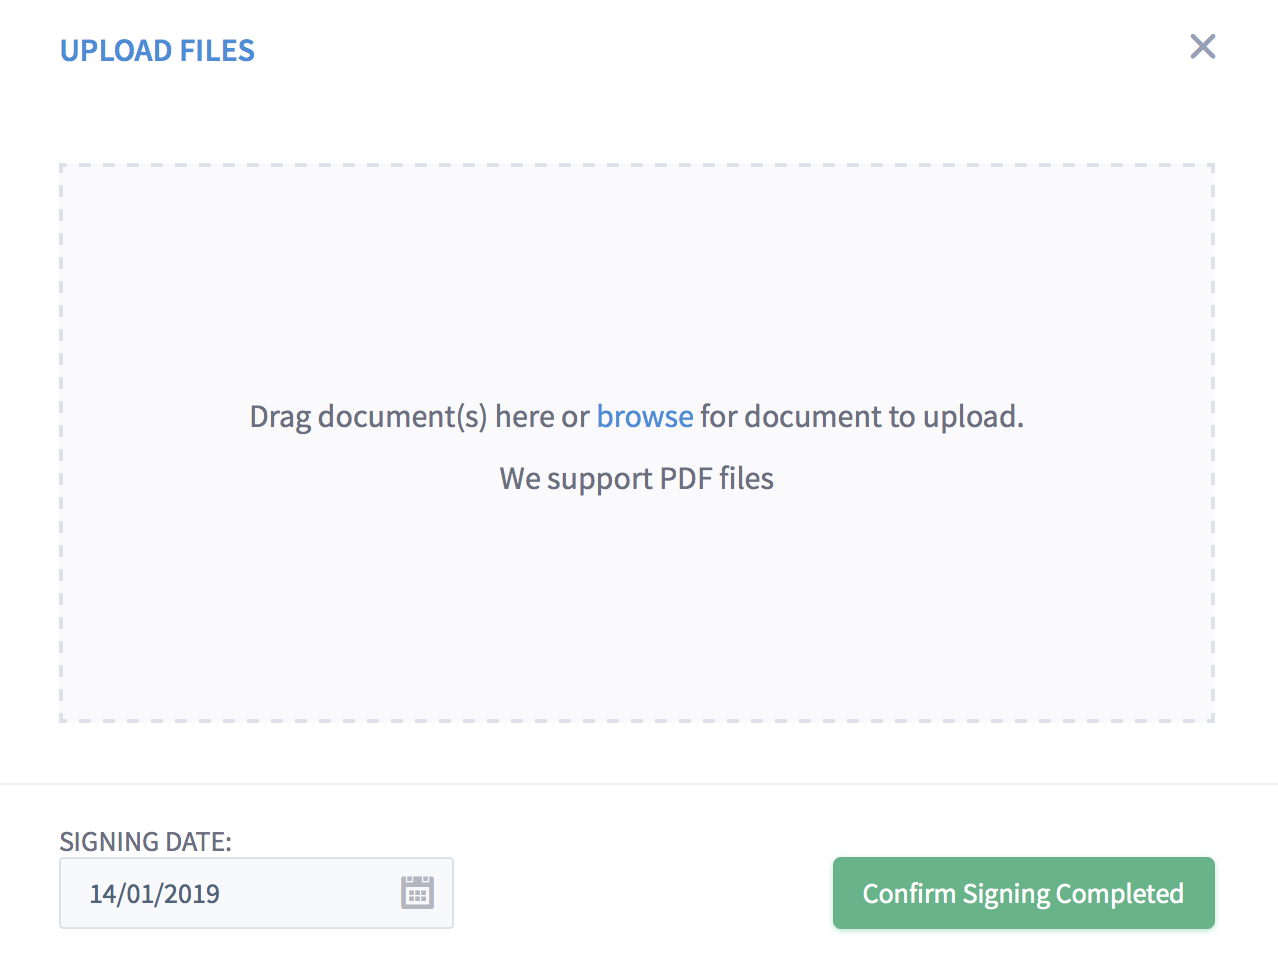Click inside the dashed upload drop zone
This screenshot has width=1278, height=966.
click(x=637, y=443)
